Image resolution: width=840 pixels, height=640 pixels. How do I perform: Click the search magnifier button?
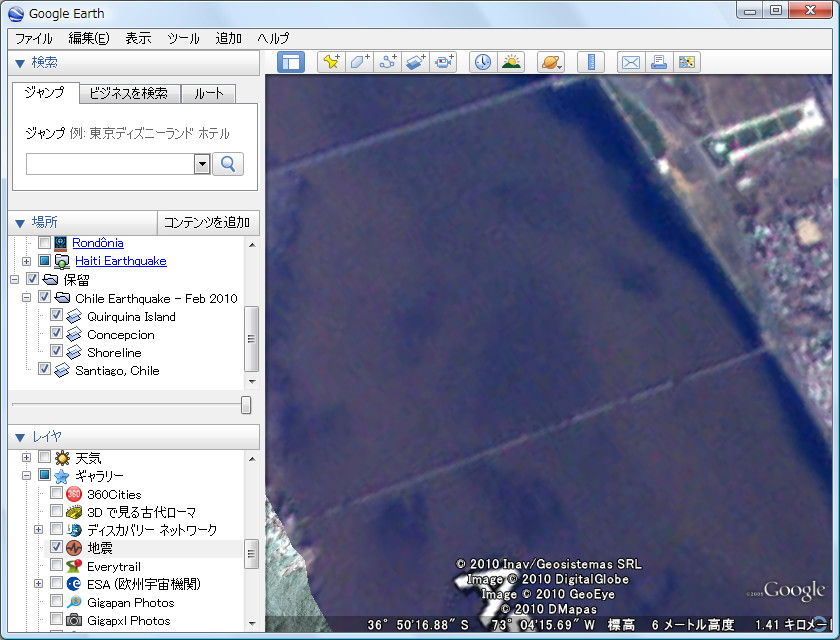tap(228, 164)
